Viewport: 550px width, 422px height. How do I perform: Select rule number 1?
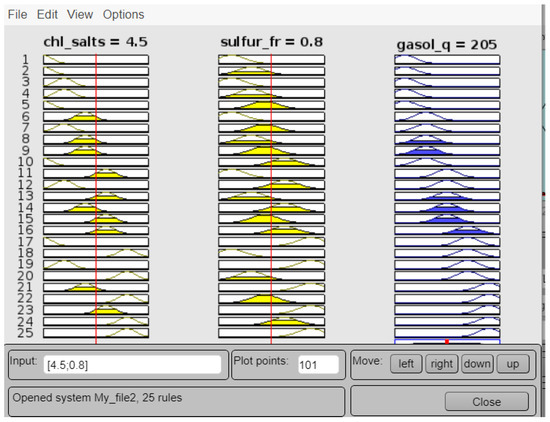click(x=25, y=60)
